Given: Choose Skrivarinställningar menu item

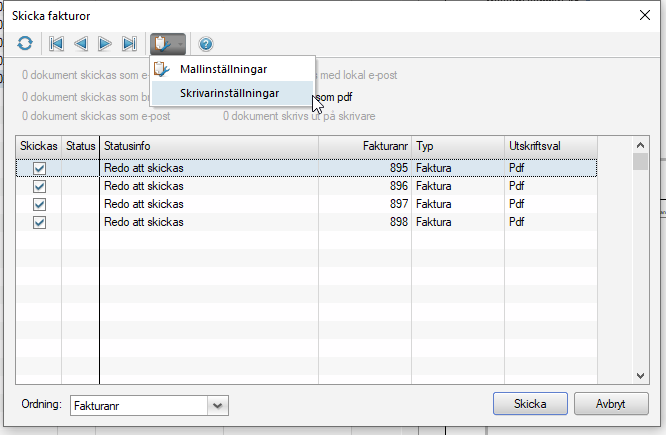Looking at the screenshot, I should pyautogui.click(x=229, y=93).
